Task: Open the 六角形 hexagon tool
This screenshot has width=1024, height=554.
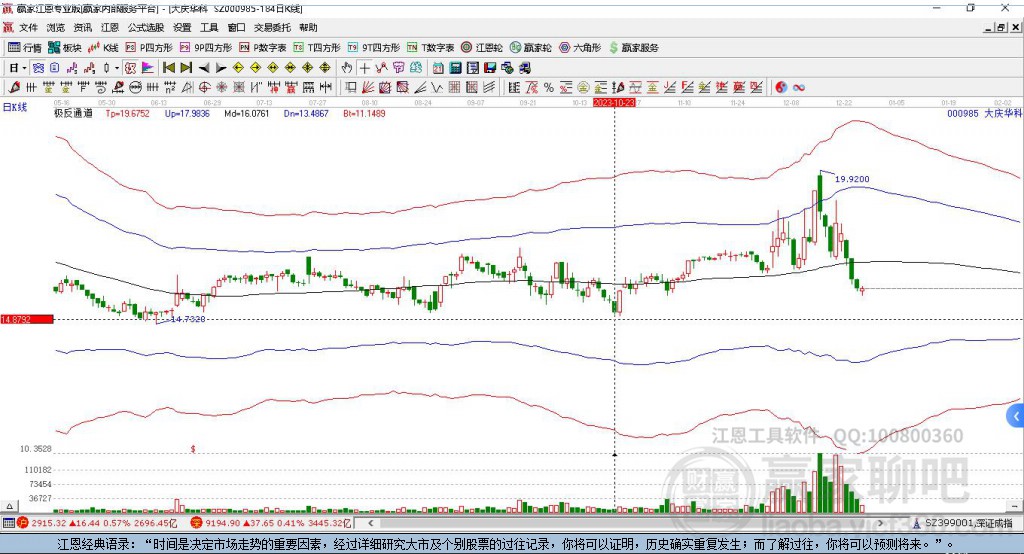Action: [x=580, y=48]
